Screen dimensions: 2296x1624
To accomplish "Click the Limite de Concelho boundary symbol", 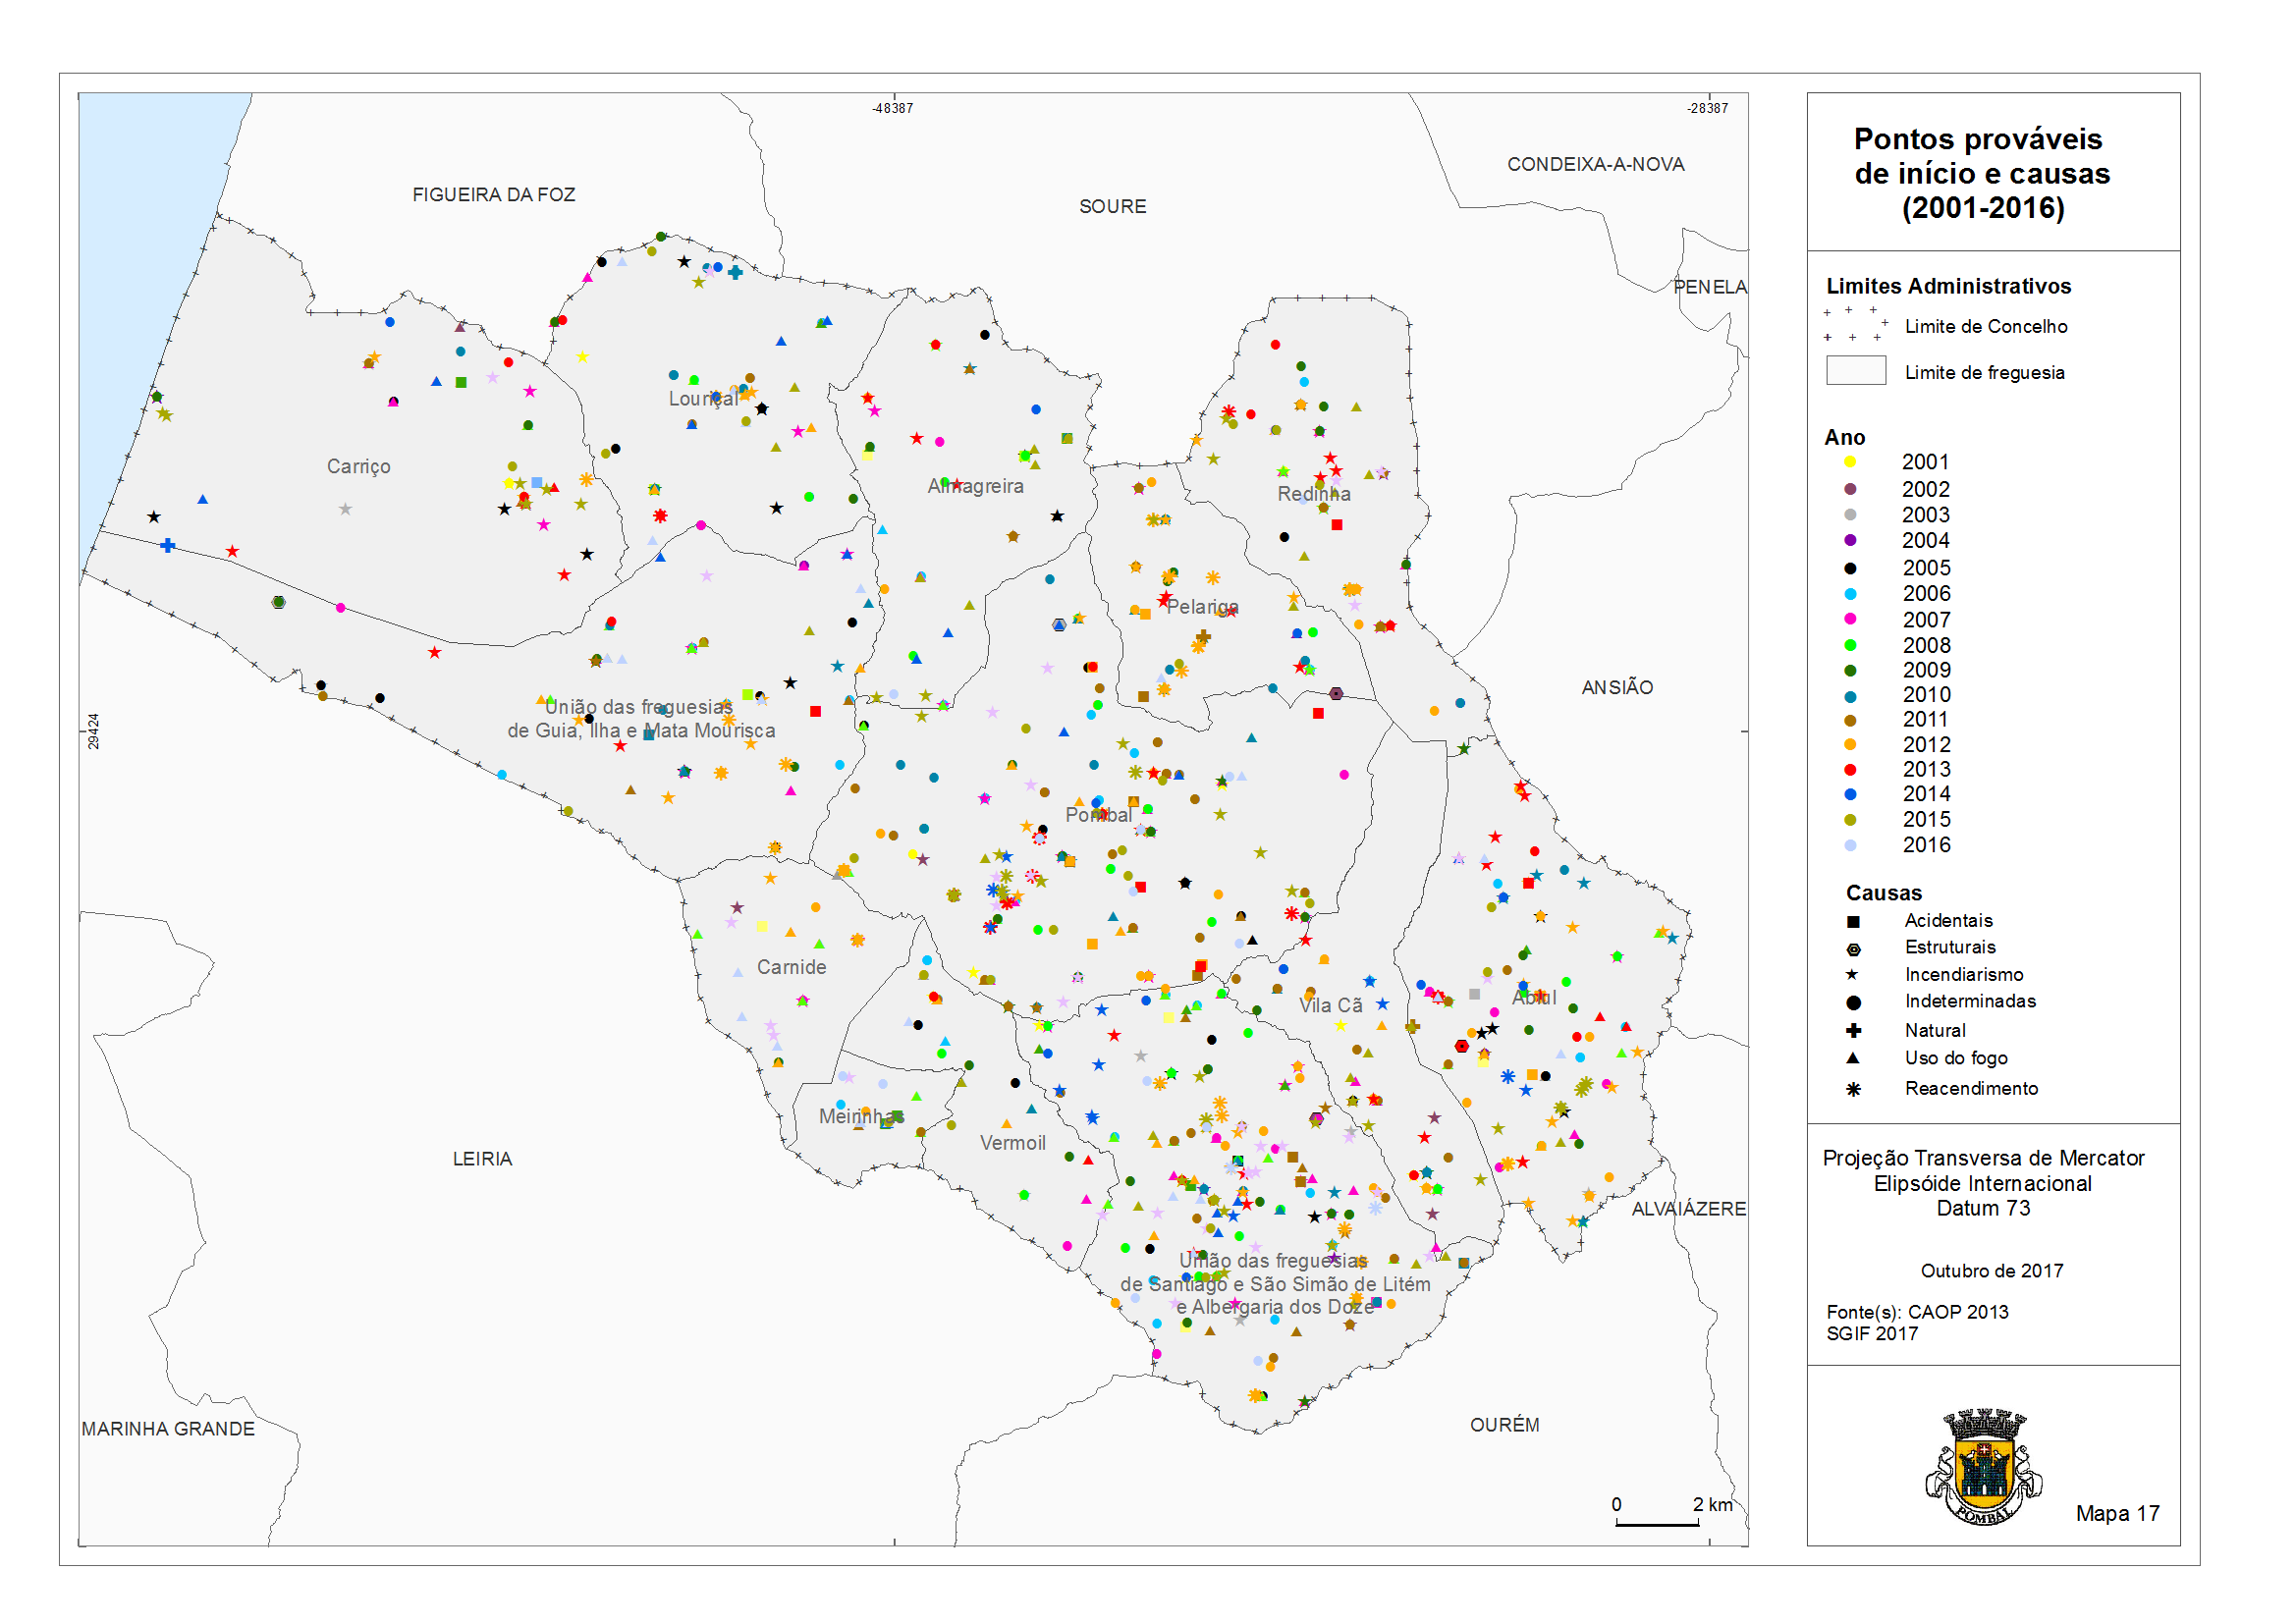I will click(1856, 325).
